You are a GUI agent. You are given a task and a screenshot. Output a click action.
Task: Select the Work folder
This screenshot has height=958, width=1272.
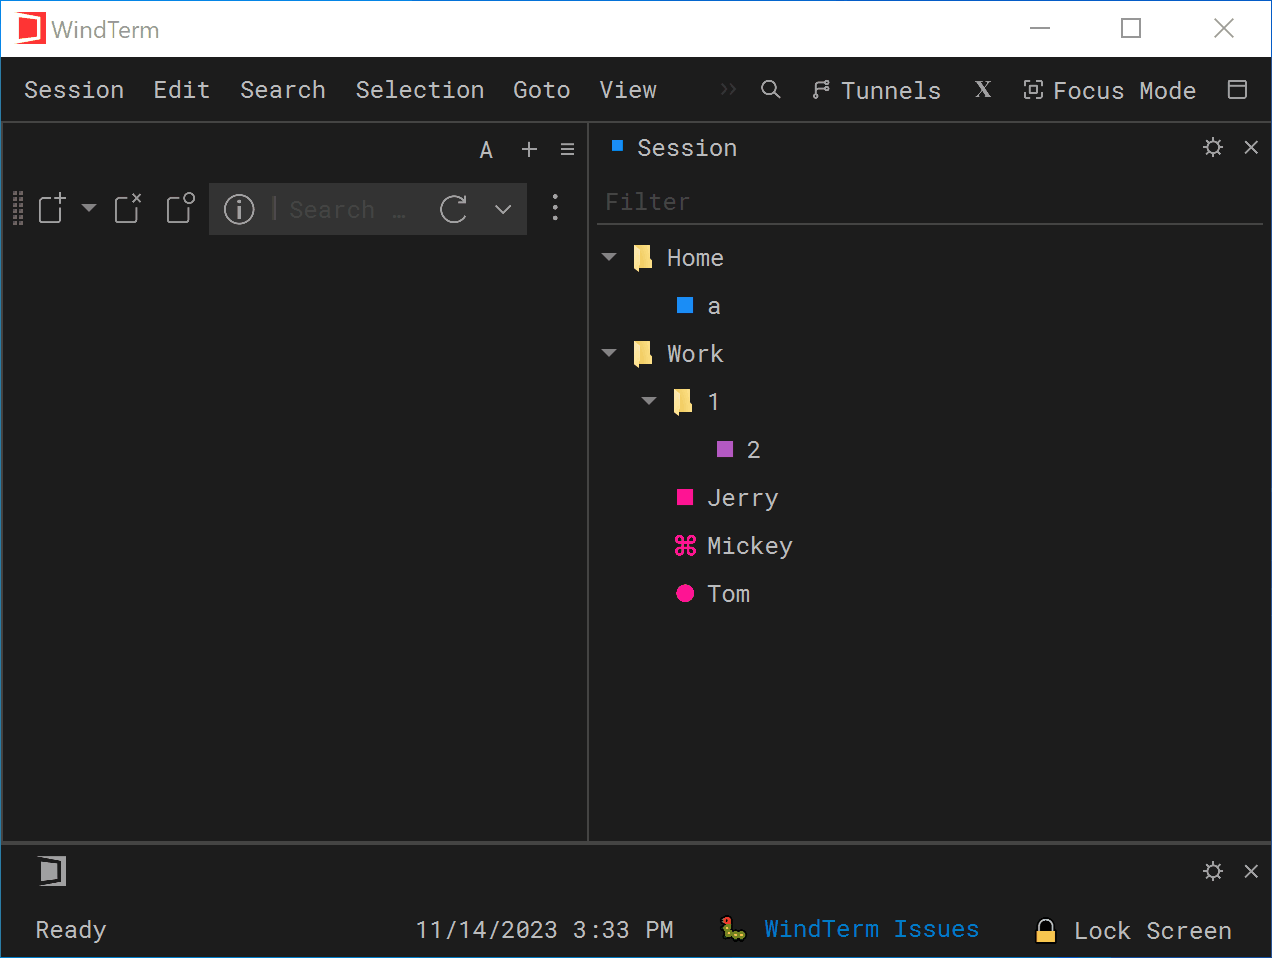coord(695,354)
